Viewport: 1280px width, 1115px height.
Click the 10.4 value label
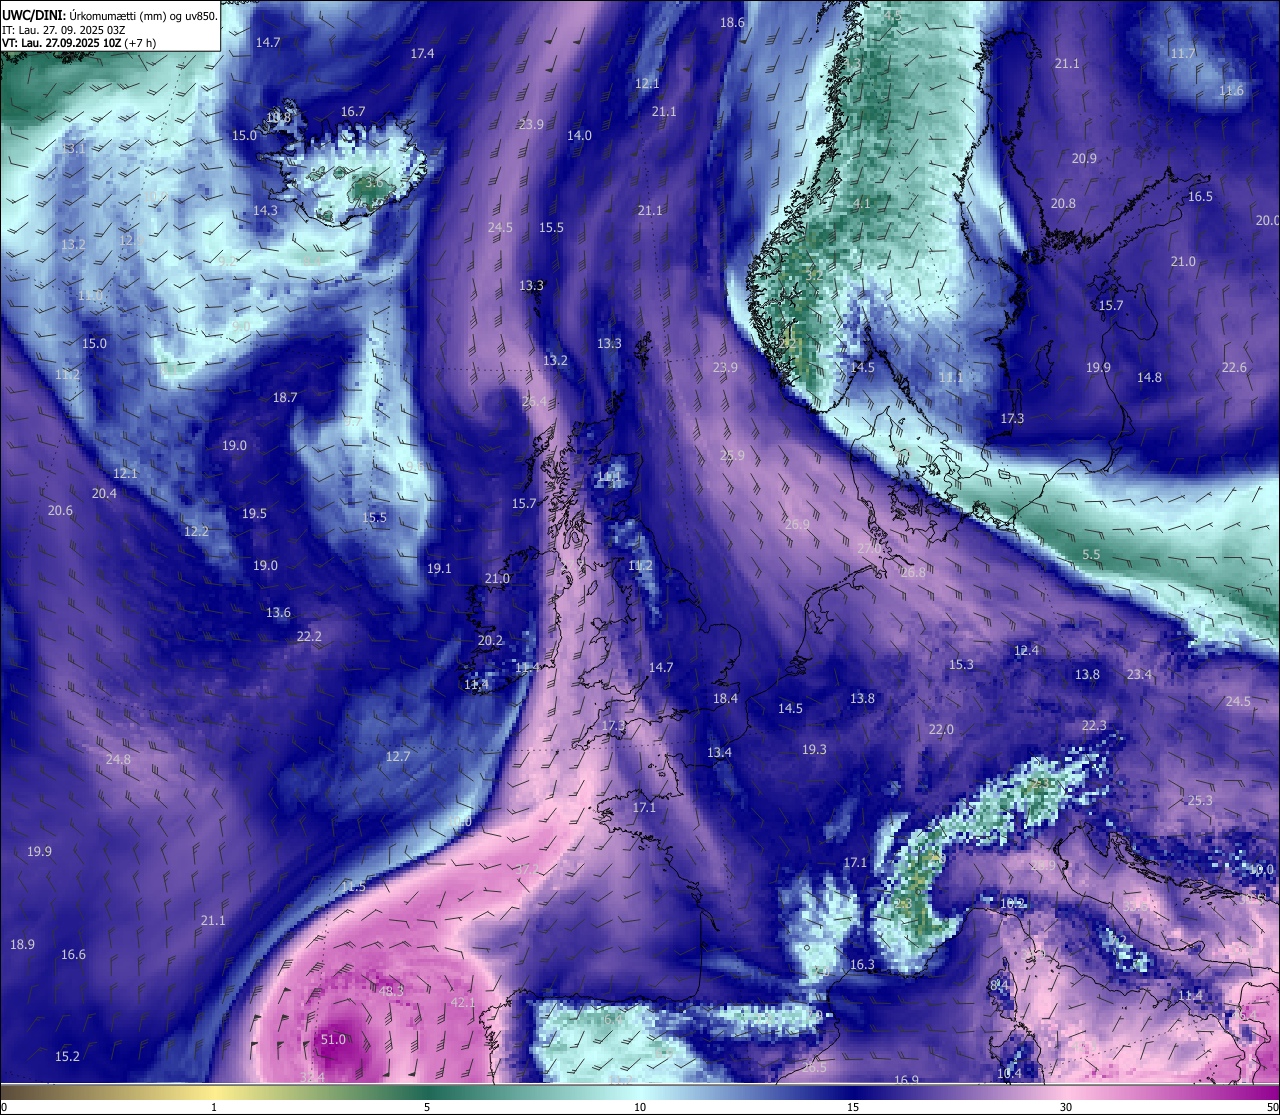pyautogui.click(x=1009, y=1074)
